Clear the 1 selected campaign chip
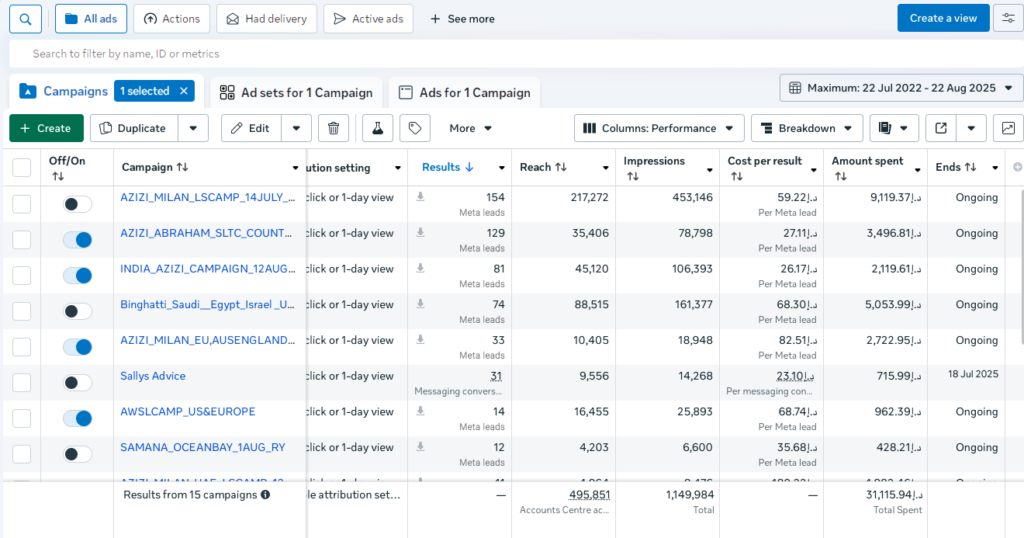 pyautogui.click(x=184, y=91)
